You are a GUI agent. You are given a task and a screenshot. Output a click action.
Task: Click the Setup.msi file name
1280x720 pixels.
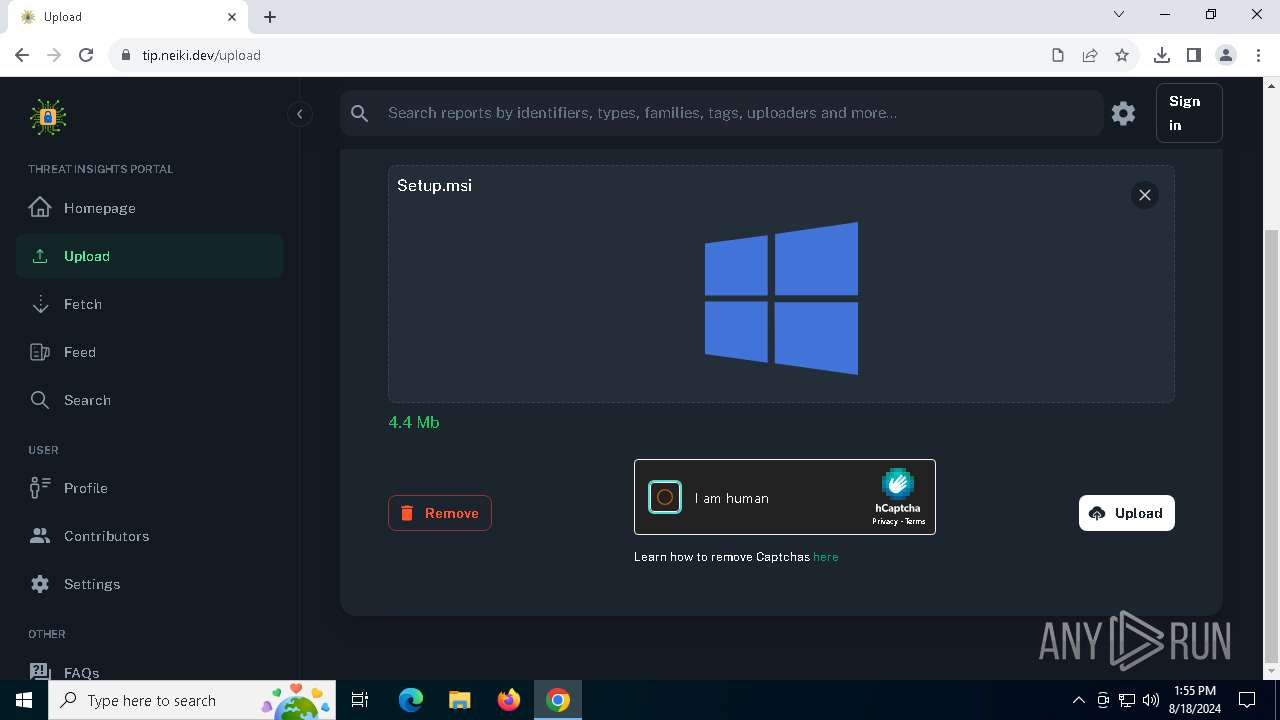point(434,185)
